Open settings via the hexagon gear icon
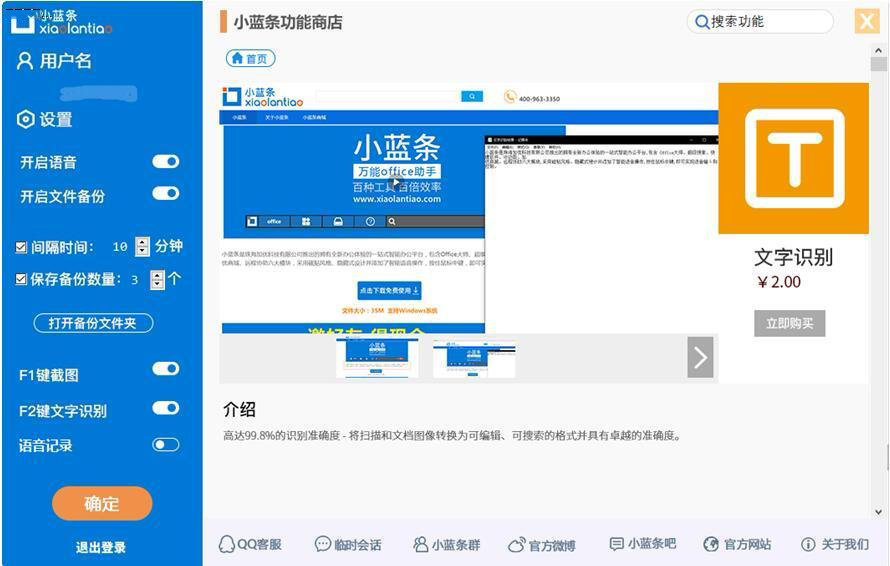Screen dimensions: 890x566 26,119
